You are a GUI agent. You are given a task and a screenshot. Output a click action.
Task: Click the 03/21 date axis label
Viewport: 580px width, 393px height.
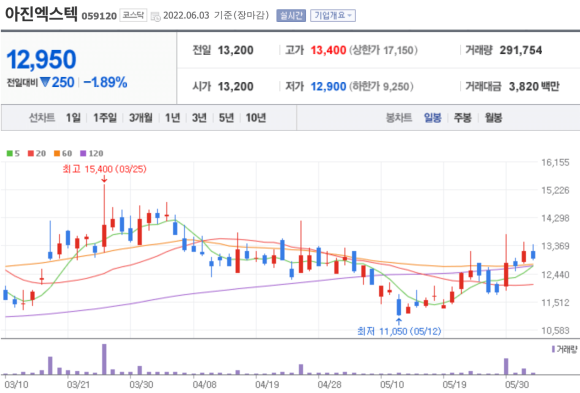(78, 384)
